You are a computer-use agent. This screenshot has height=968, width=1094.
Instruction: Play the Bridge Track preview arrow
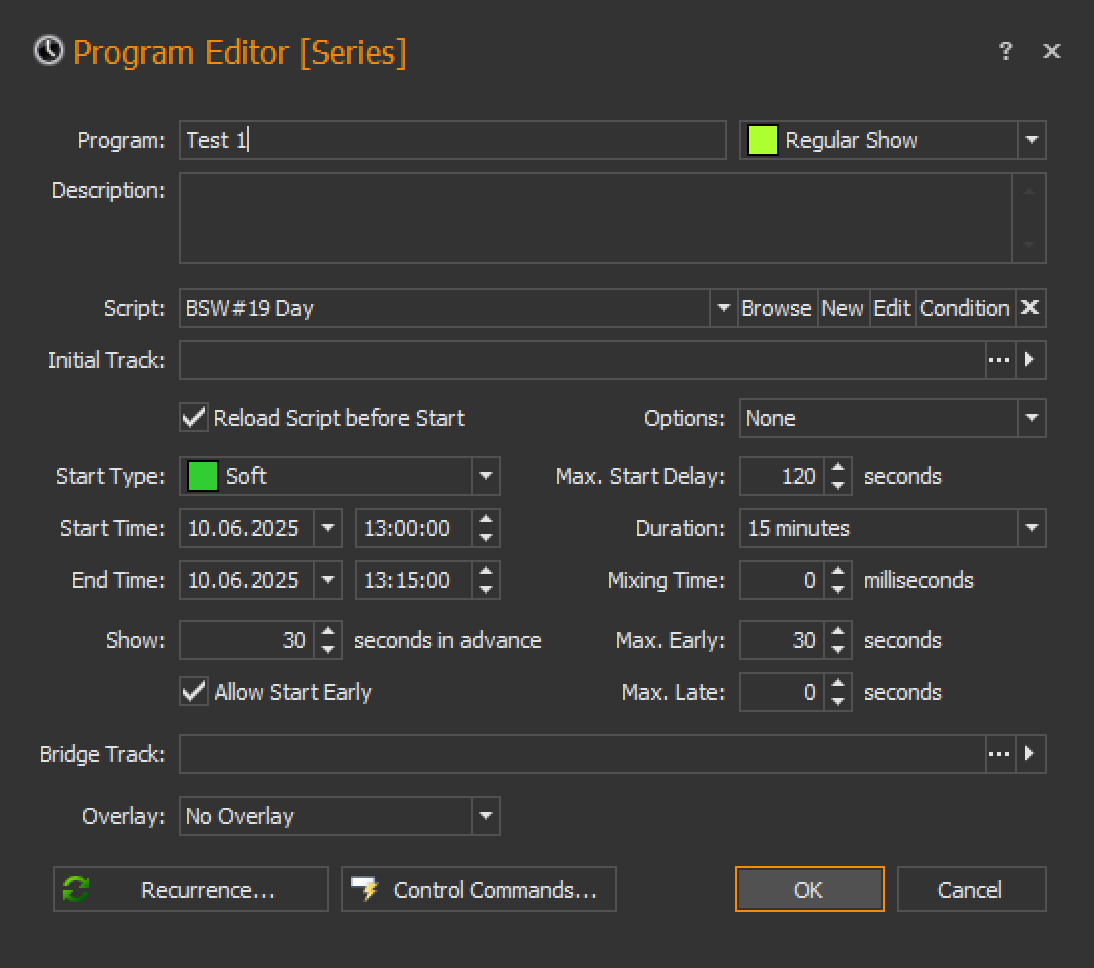(1031, 754)
